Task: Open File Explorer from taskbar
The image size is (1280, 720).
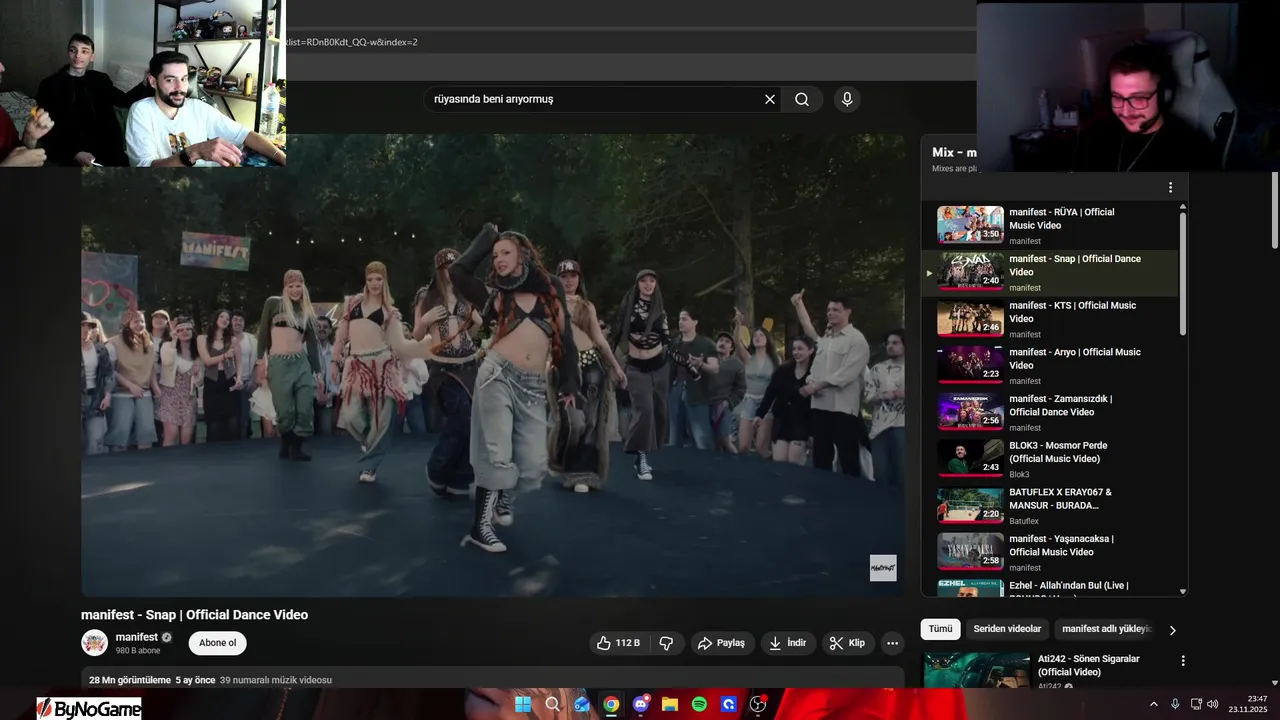Action: coord(670,704)
